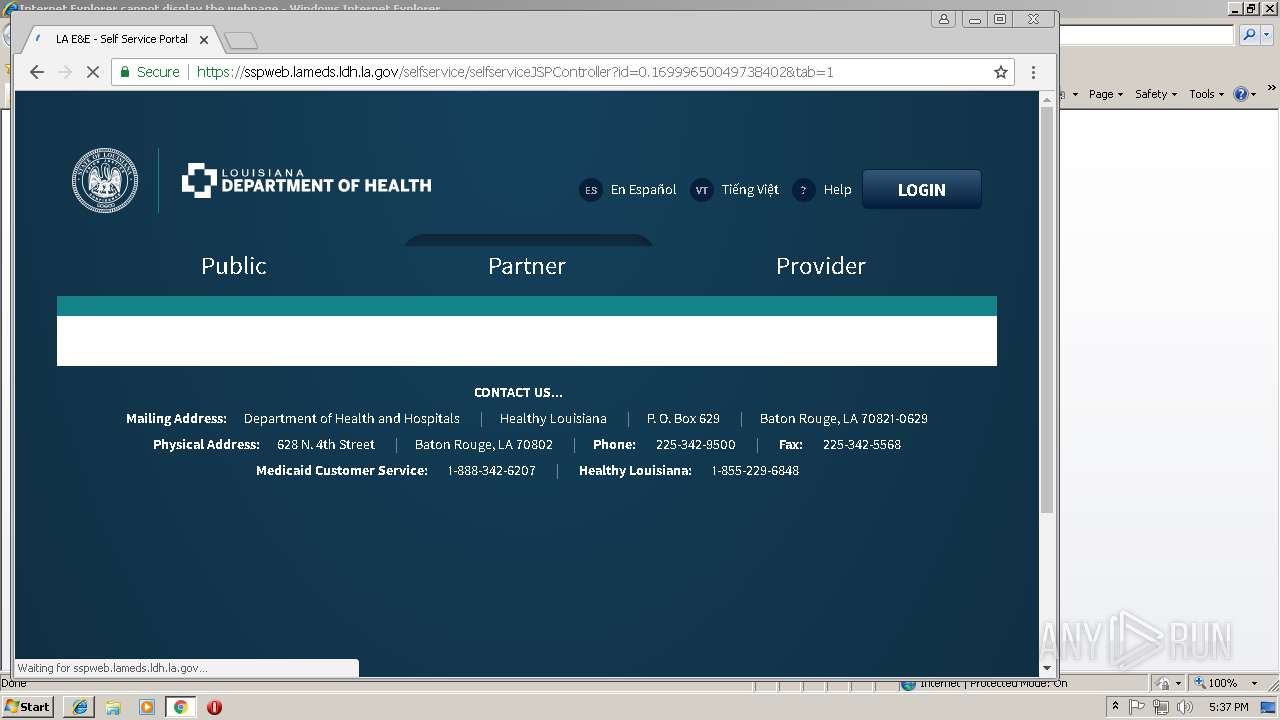Click the Medicaid Customer Service number 1-888-342-6207

(x=491, y=471)
